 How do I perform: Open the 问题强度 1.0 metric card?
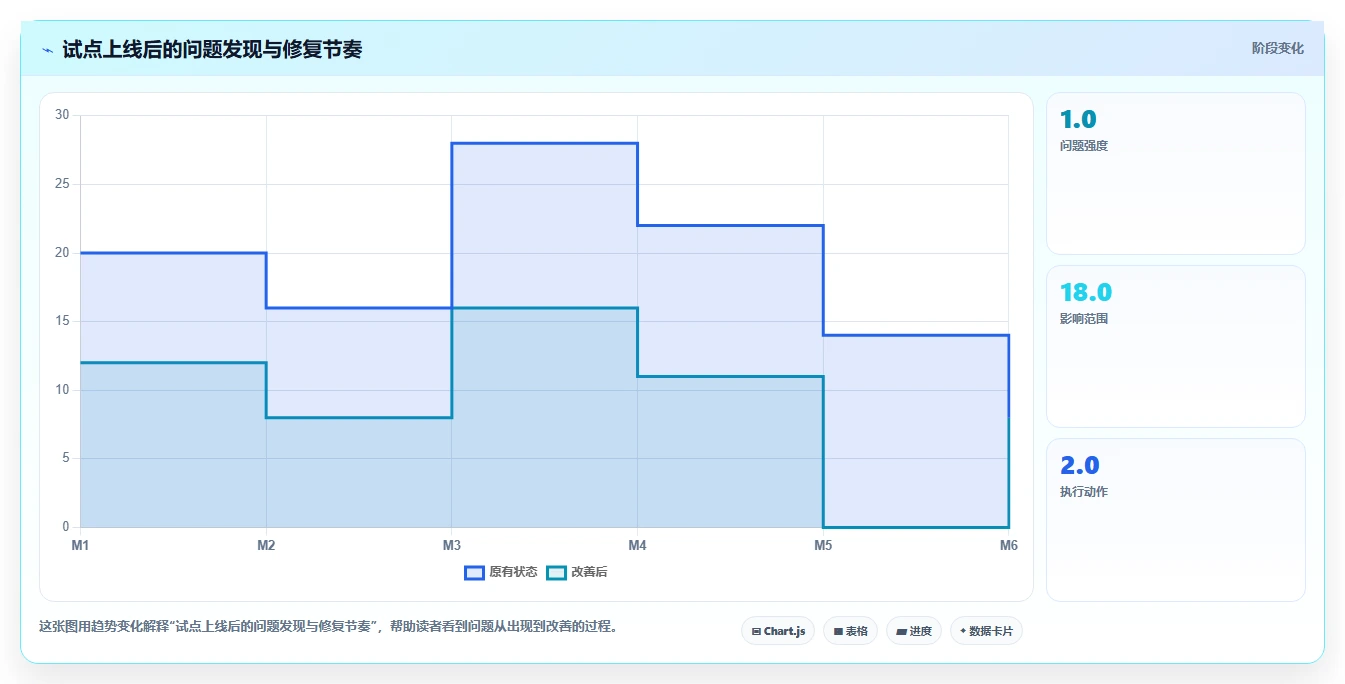coord(1175,173)
